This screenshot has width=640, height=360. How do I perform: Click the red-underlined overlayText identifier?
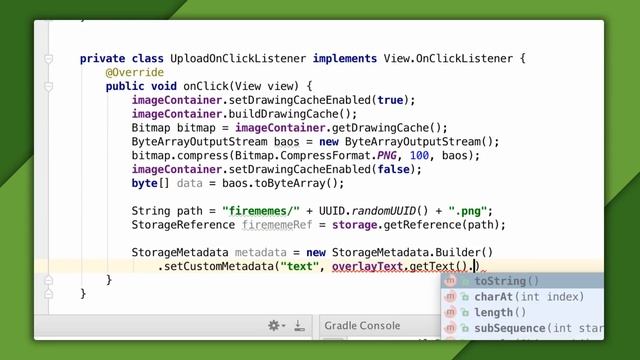click(x=367, y=267)
